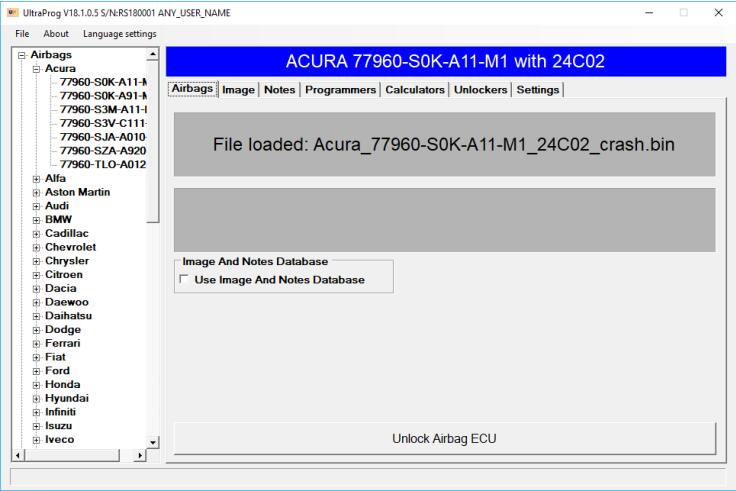Expand the Daihatsu tree node
Screen dimensions: 736x491
tap(36, 316)
